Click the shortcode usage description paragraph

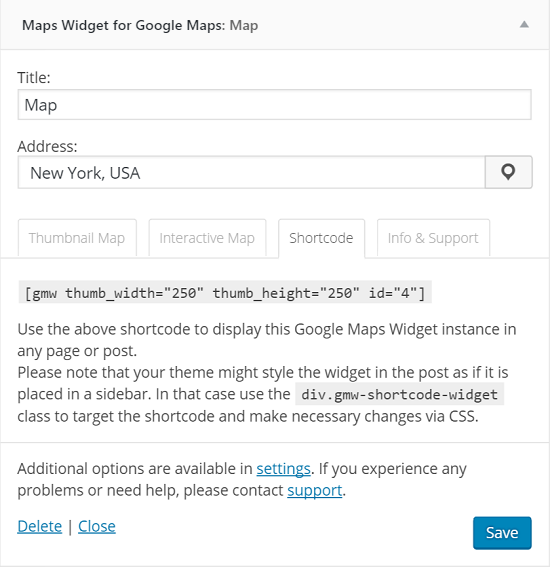pyautogui.click(x=267, y=372)
